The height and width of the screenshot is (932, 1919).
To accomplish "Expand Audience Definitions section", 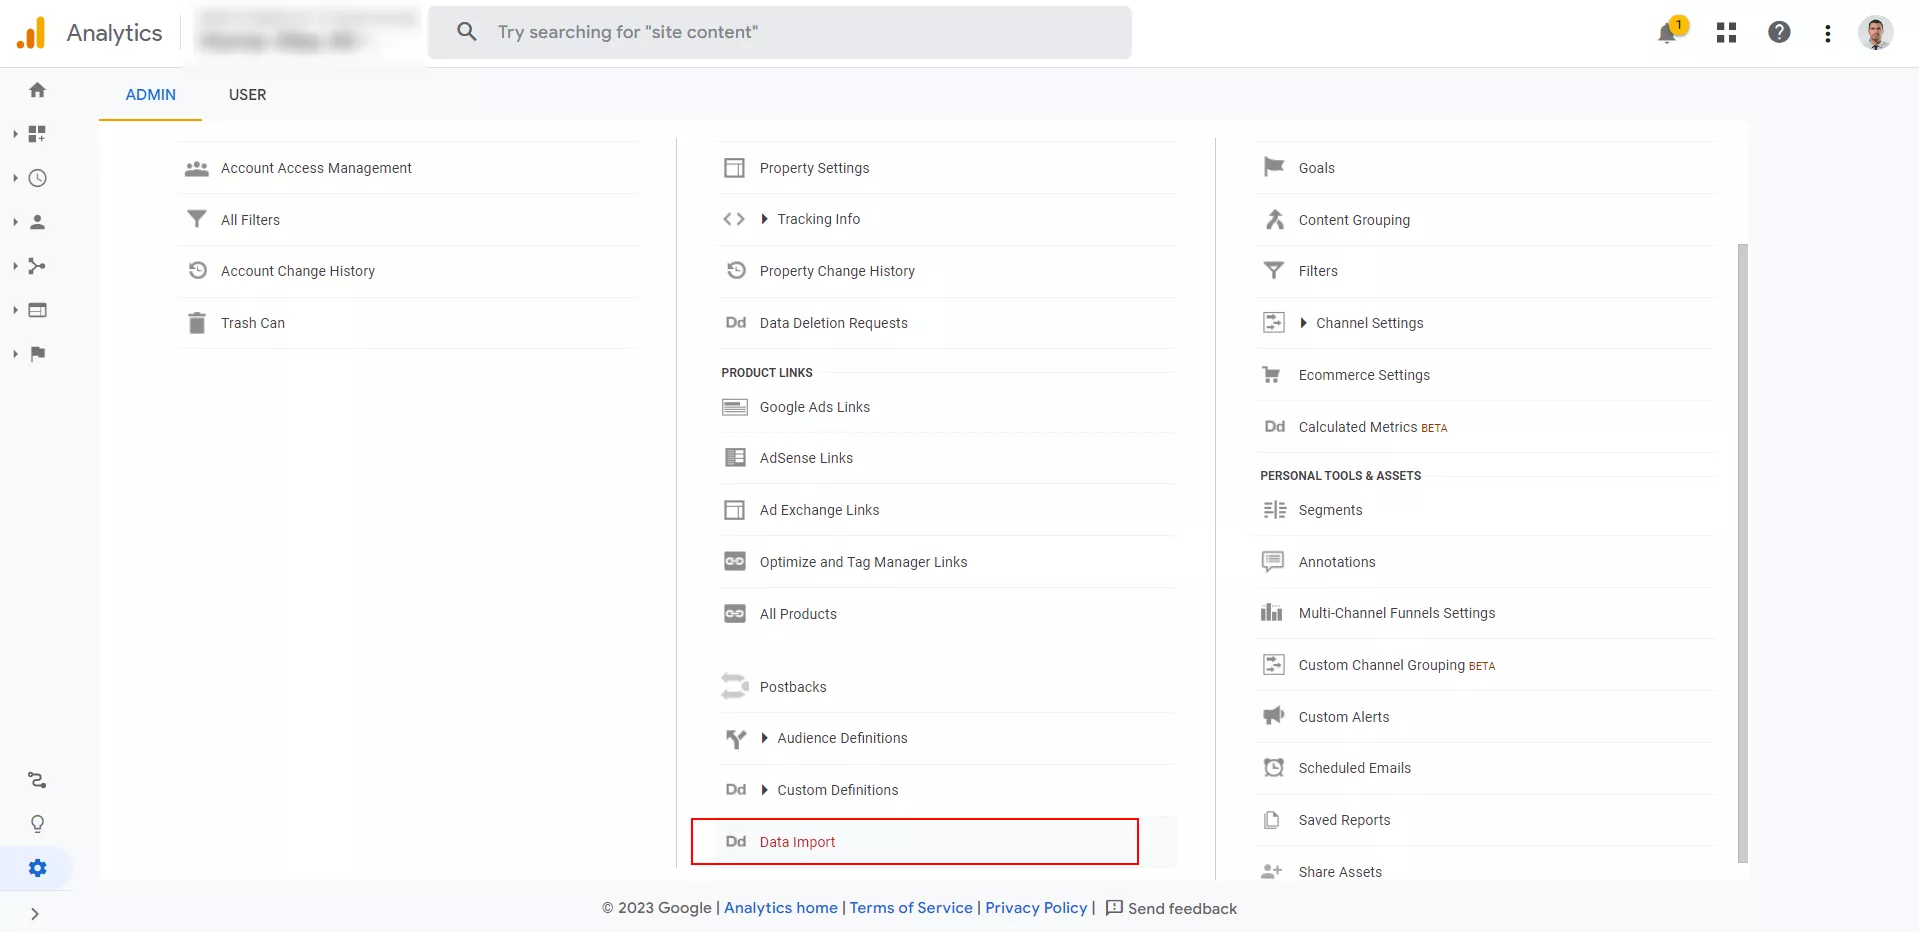I will [x=765, y=738].
